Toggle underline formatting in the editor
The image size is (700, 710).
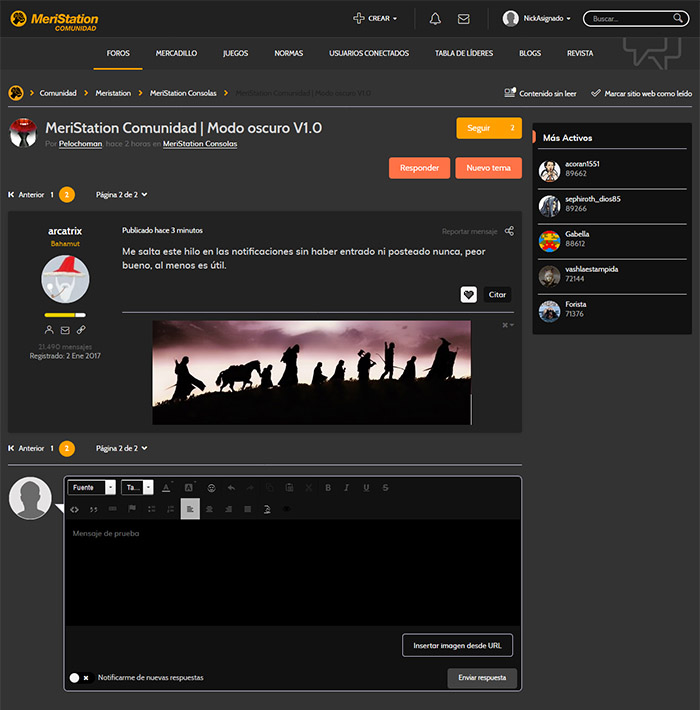pyautogui.click(x=366, y=488)
